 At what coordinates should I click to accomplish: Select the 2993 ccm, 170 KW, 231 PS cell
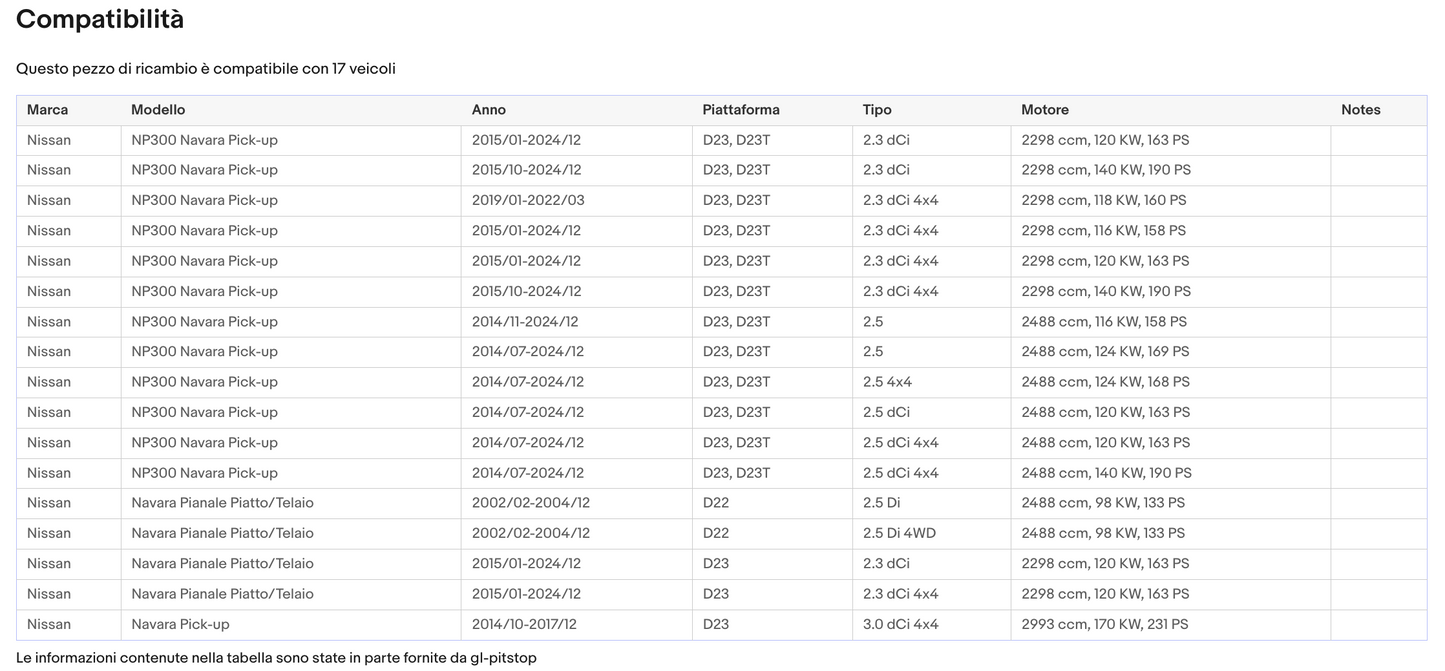tap(1104, 624)
